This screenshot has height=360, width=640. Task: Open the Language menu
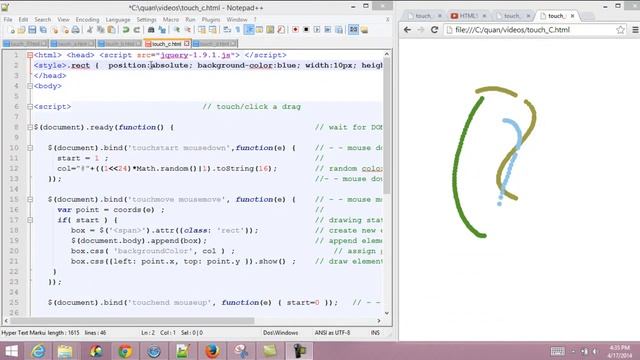[118, 20]
